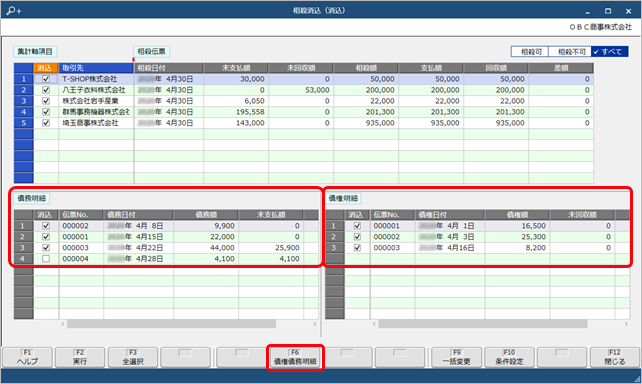
Task: Uncheck 債権明細 slip 000002 dated 4月3日
Action: [x=357, y=237]
